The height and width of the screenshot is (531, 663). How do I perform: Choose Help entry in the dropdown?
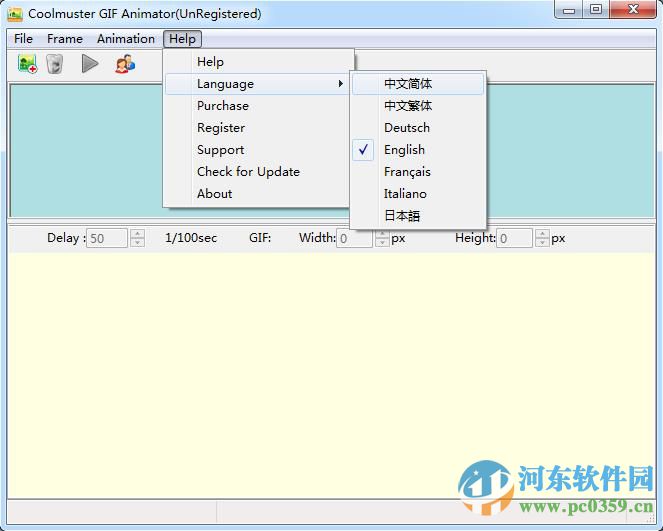(x=258, y=62)
